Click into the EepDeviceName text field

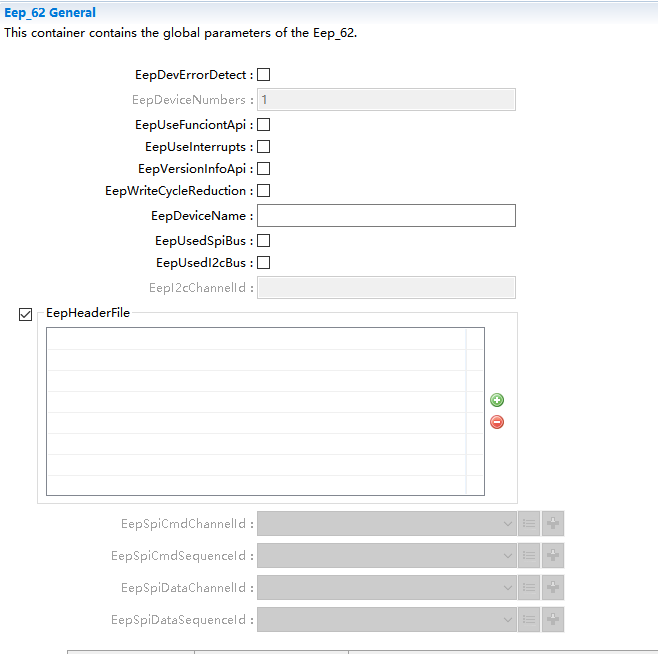(x=386, y=216)
